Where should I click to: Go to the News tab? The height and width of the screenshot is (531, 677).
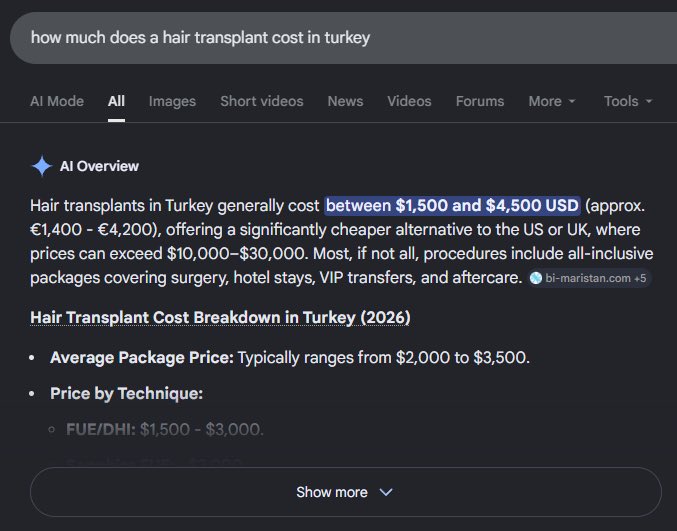[x=345, y=101]
